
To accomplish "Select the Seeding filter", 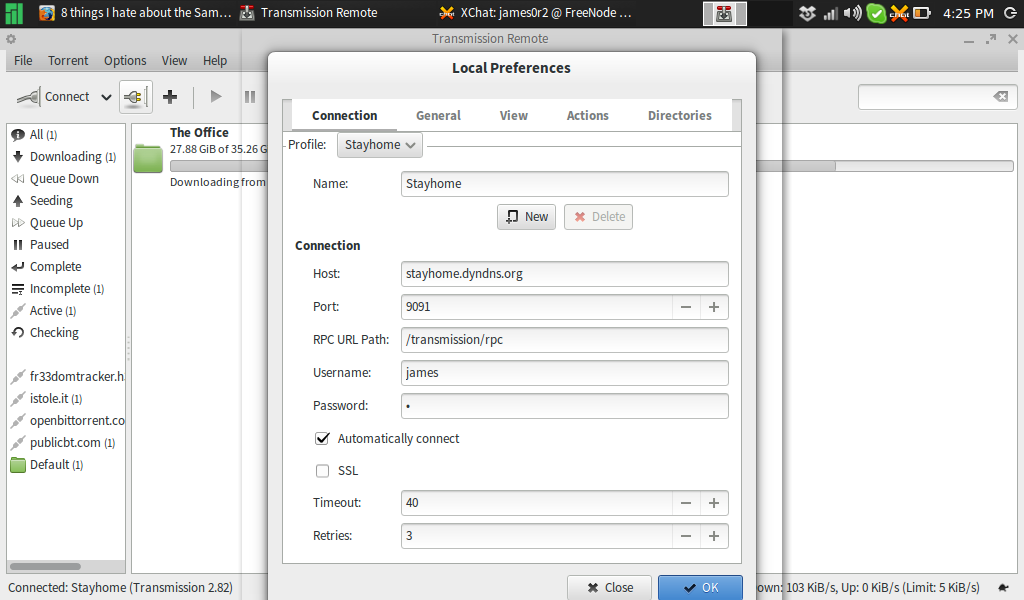I will point(42,201).
